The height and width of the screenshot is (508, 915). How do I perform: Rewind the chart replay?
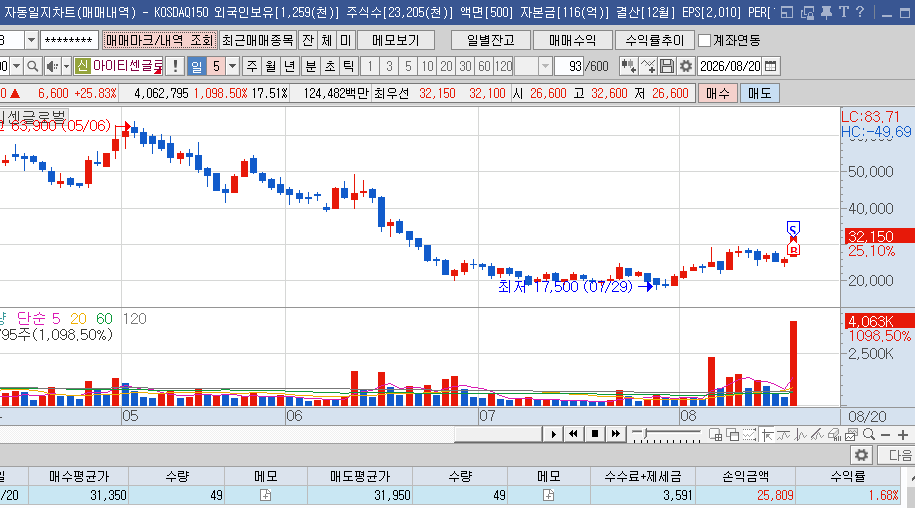(574, 435)
